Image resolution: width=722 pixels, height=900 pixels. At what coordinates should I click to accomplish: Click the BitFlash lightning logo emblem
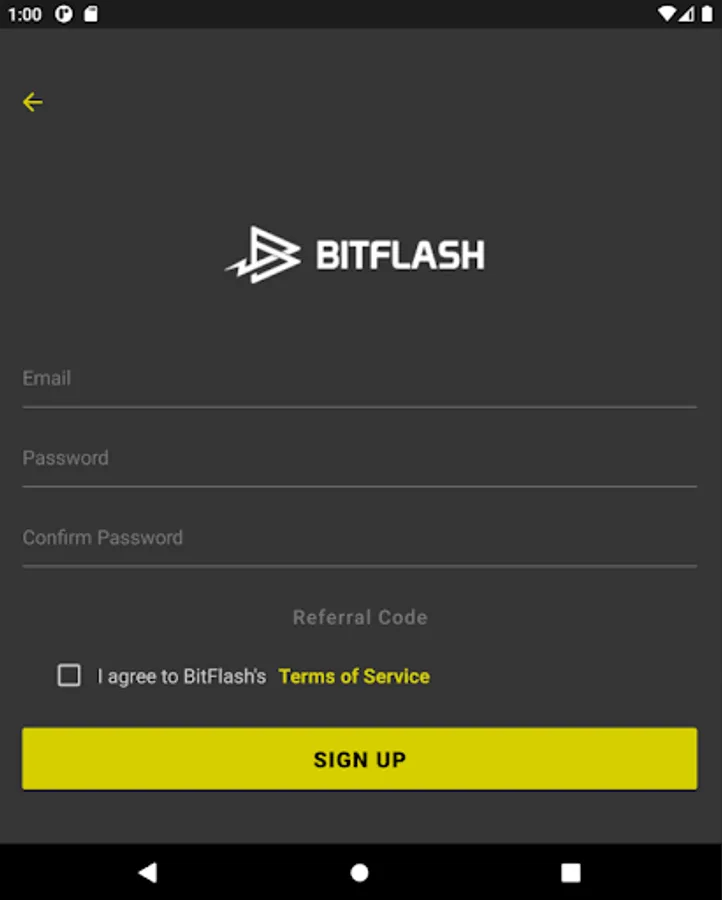tap(263, 255)
